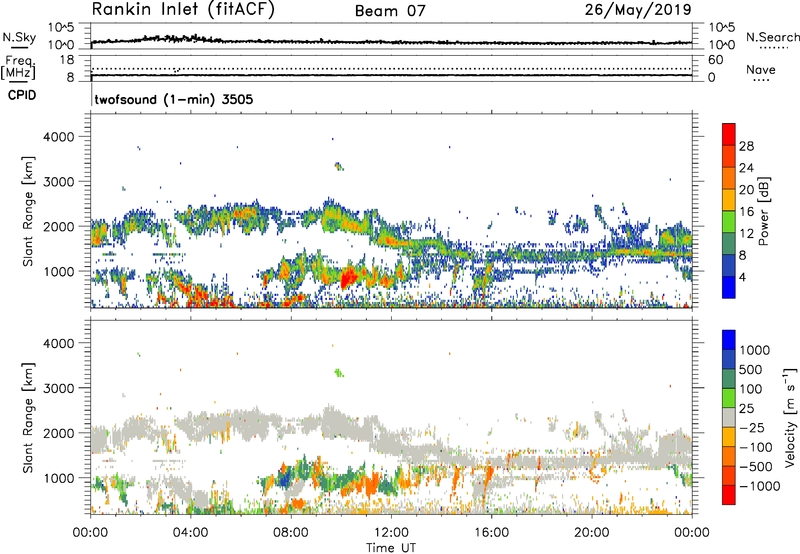Select the 'N.Sky' legend label
The height and width of the screenshot is (554, 800).
coord(19,37)
